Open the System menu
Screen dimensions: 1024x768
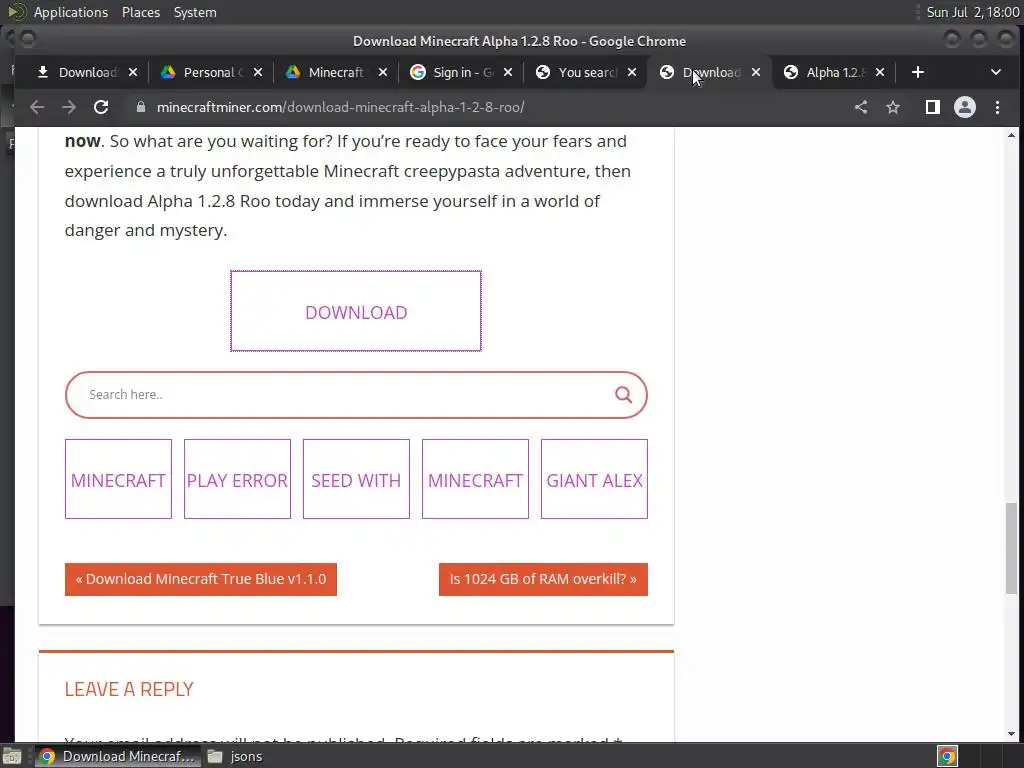point(195,12)
